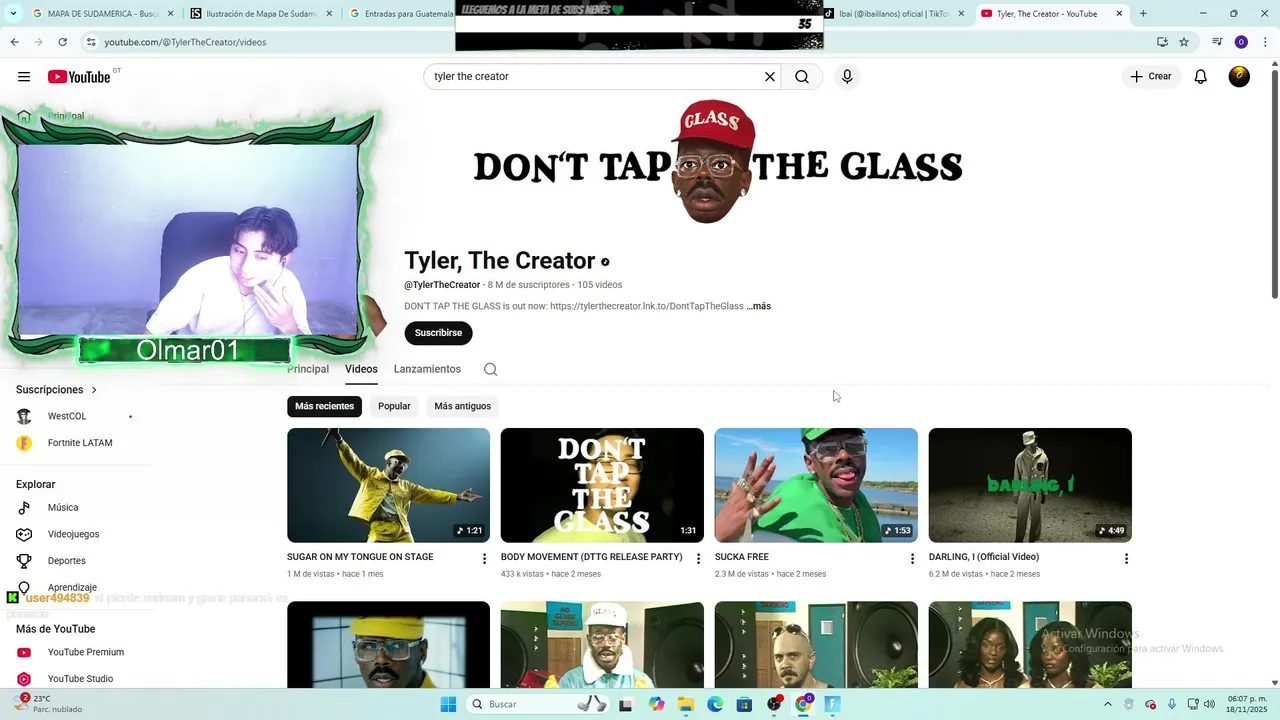Switch to Principal channel tab
The image size is (1280, 720).
[x=308, y=369]
